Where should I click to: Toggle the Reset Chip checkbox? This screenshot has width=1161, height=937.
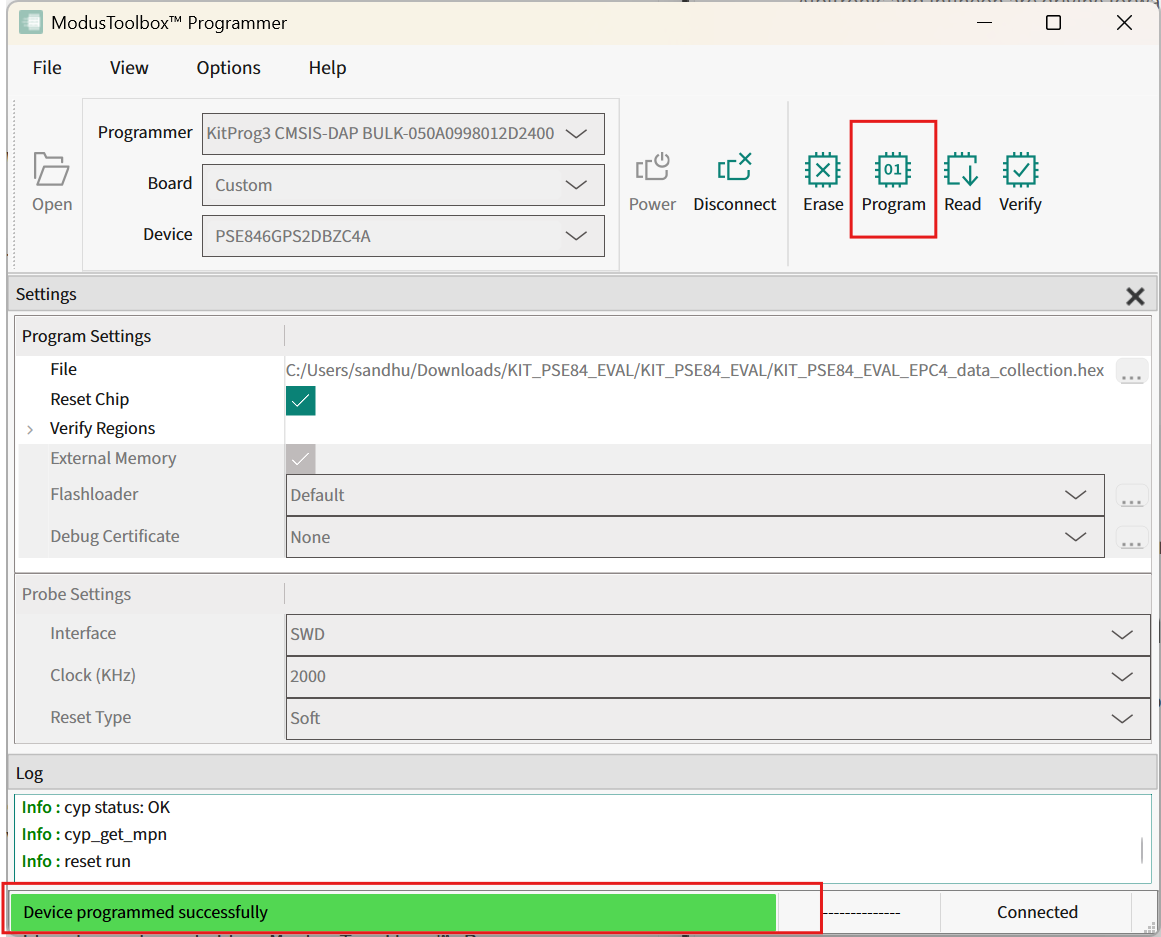pos(301,401)
